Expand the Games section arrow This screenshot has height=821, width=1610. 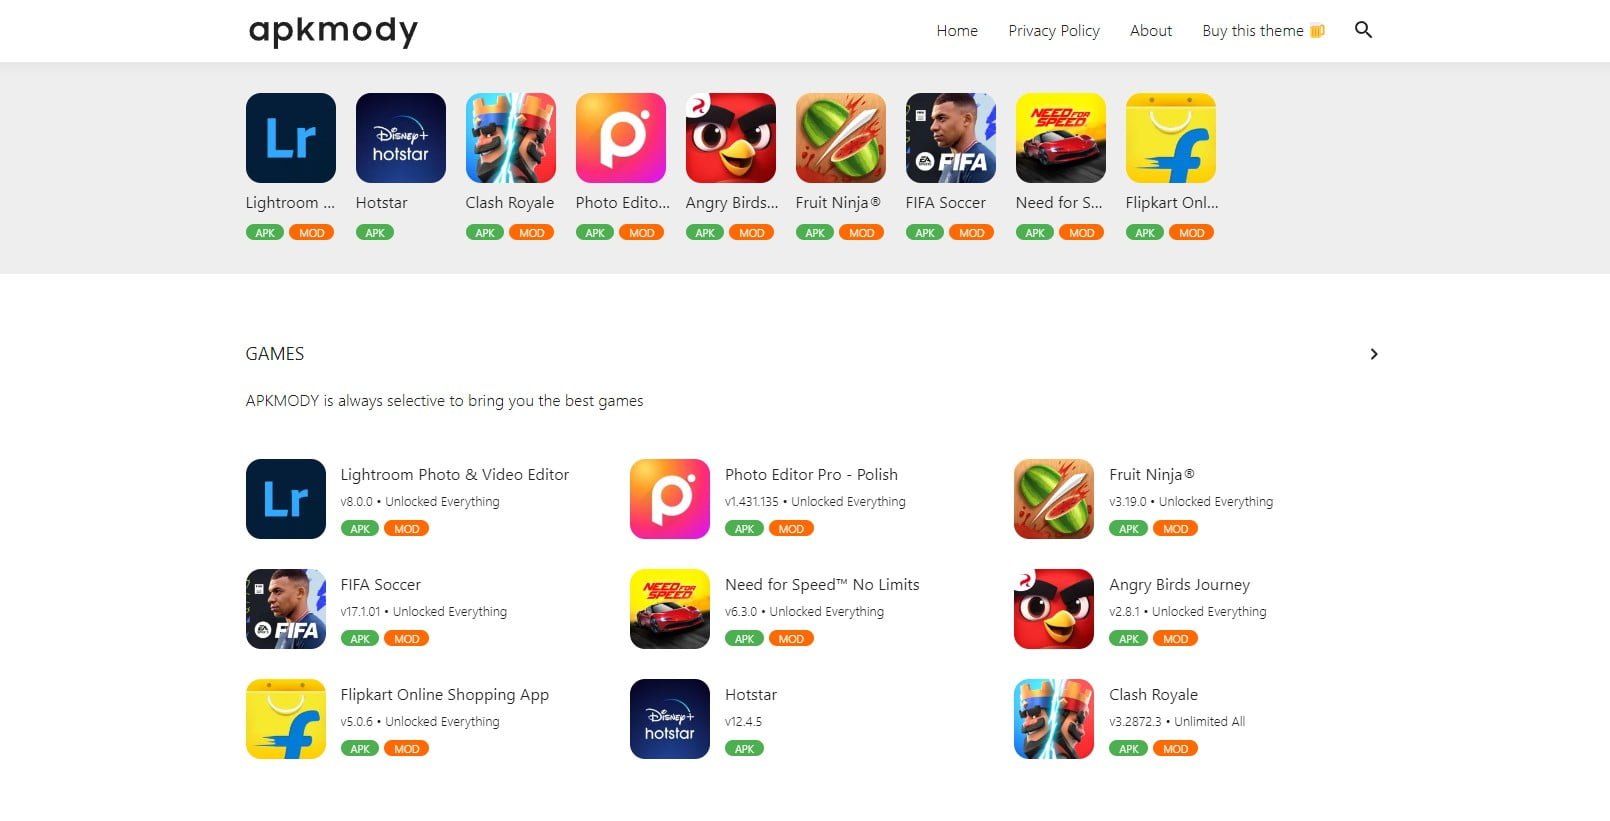(x=1374, y=354)
